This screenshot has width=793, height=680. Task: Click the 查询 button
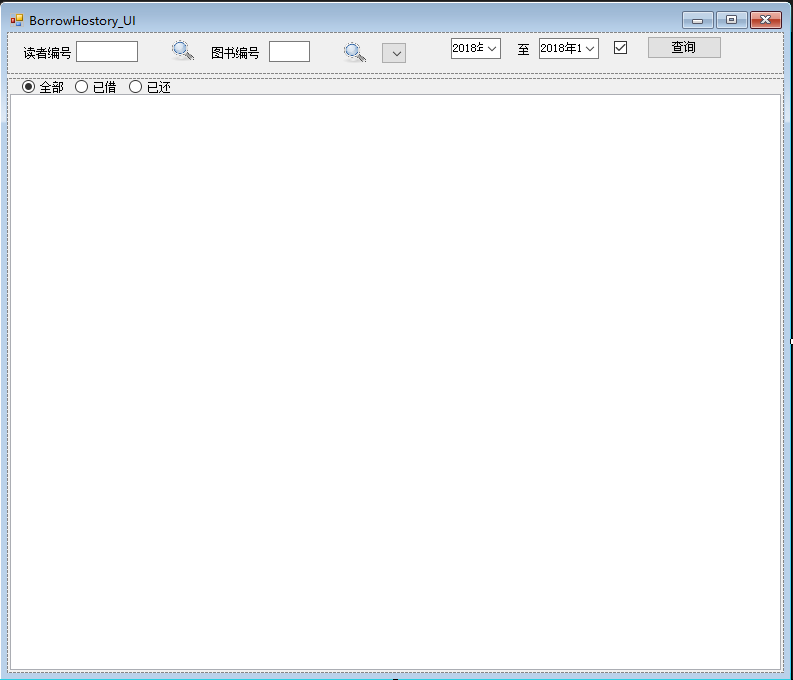click(x=684, y=48)
